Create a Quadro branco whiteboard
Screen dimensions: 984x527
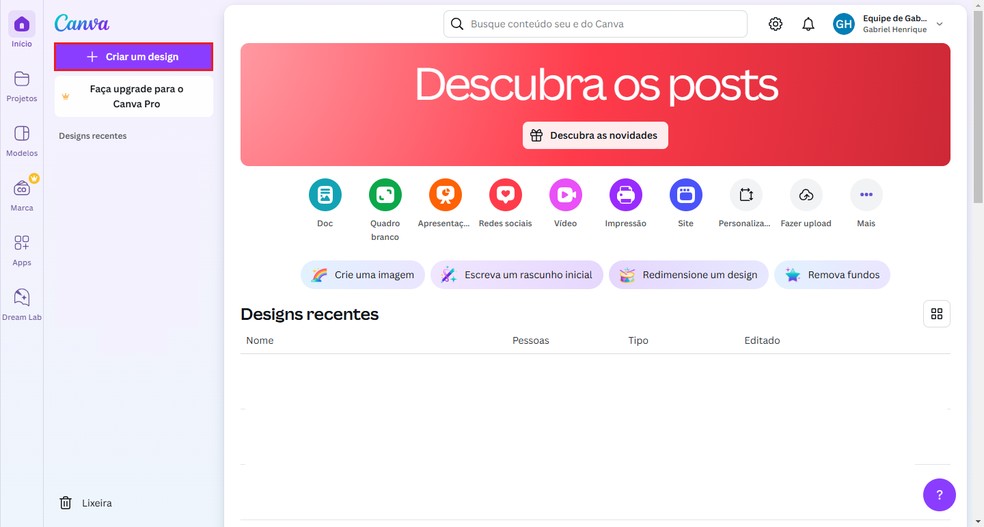(385, 195)
